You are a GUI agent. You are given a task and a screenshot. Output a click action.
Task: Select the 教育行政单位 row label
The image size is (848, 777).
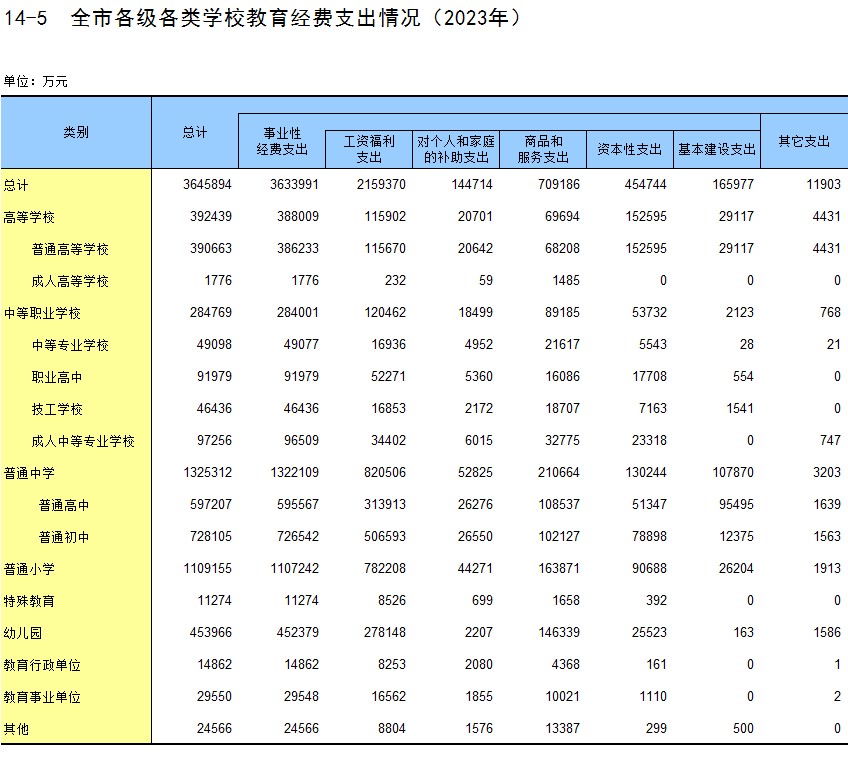tap(42, 665)
